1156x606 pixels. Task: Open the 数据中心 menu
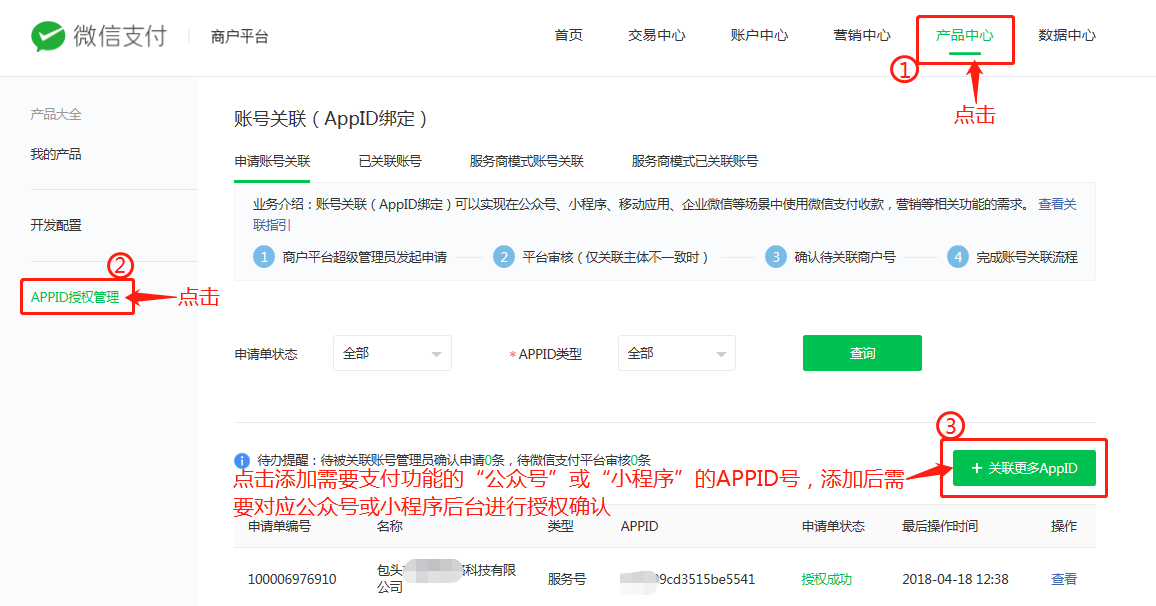click(x=1067, y=35)
